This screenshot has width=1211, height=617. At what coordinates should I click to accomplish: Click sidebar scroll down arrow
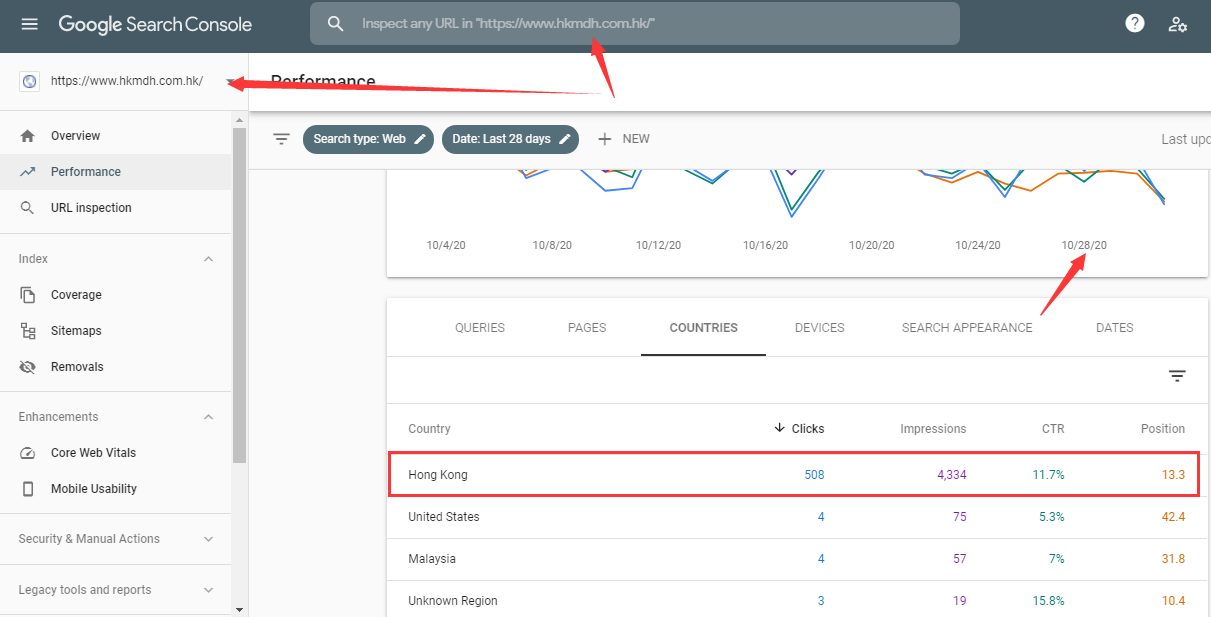(239, 609)
